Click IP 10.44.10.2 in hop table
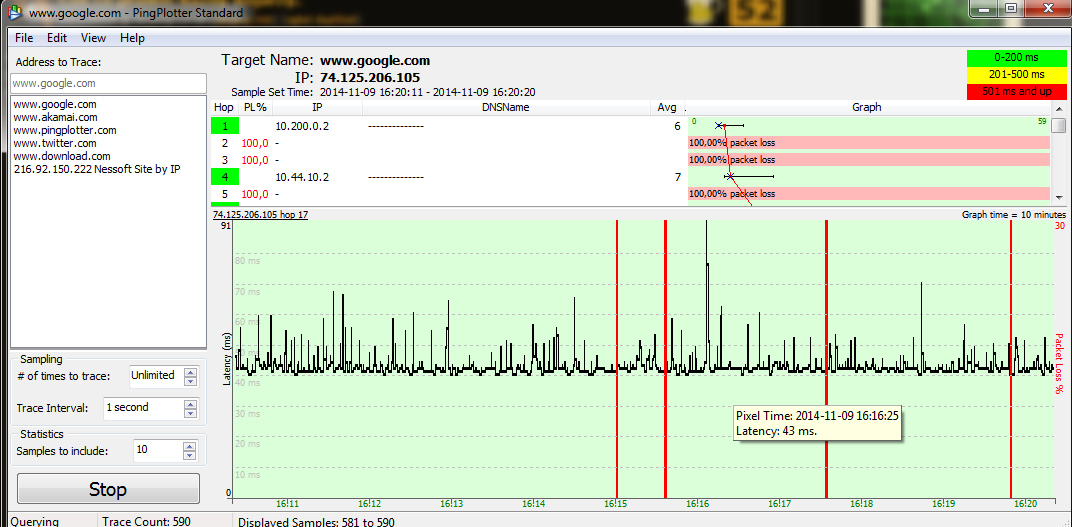 [302, 177]
